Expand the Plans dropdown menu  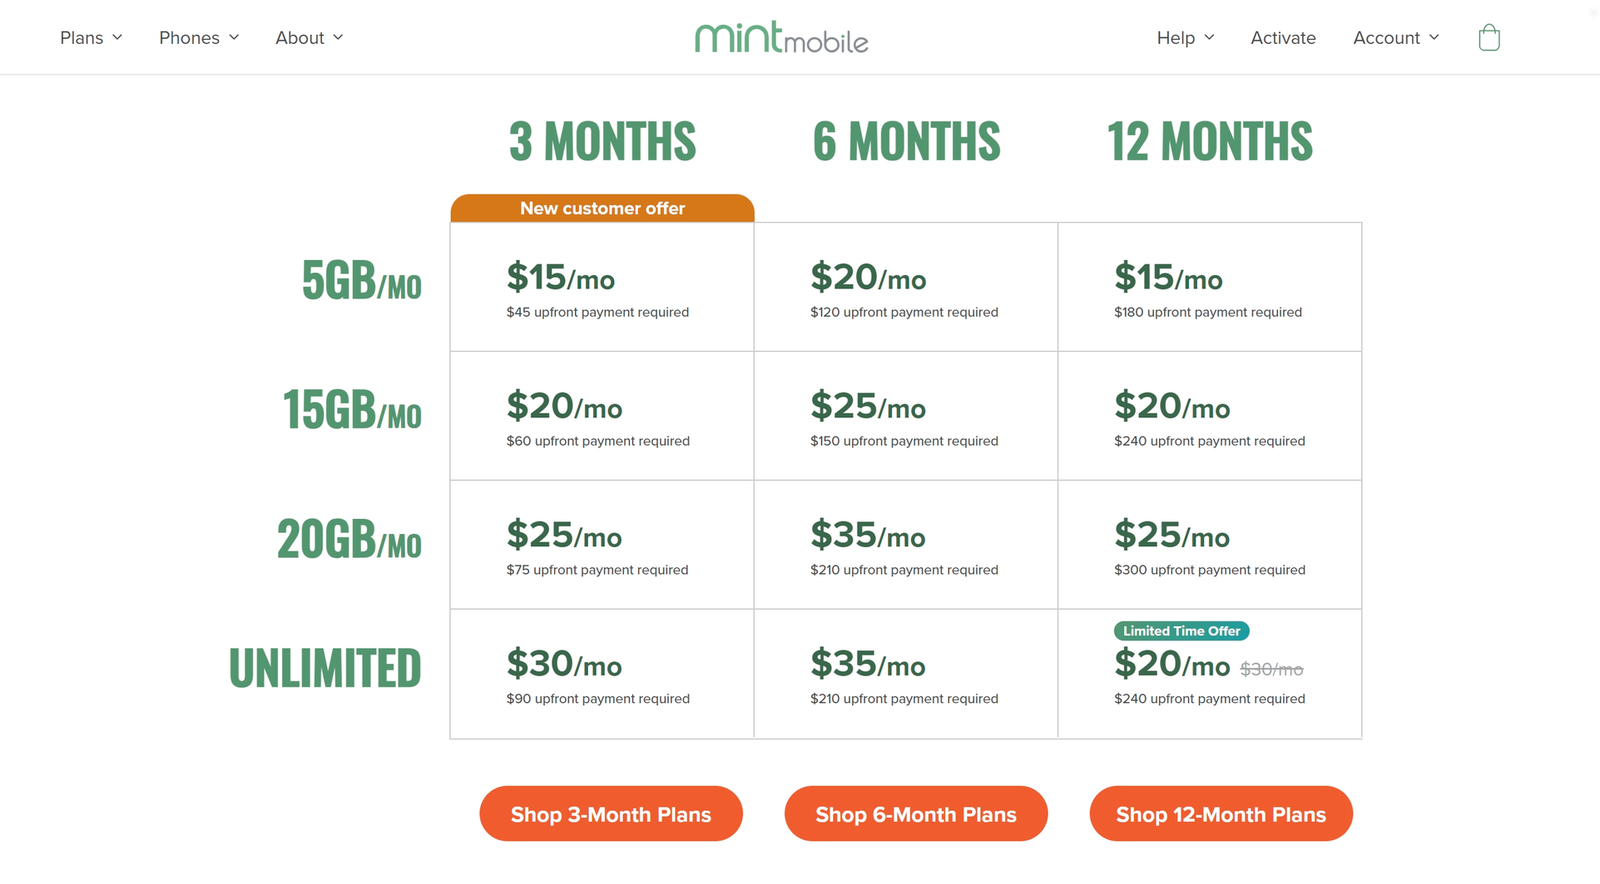(91, 38)
